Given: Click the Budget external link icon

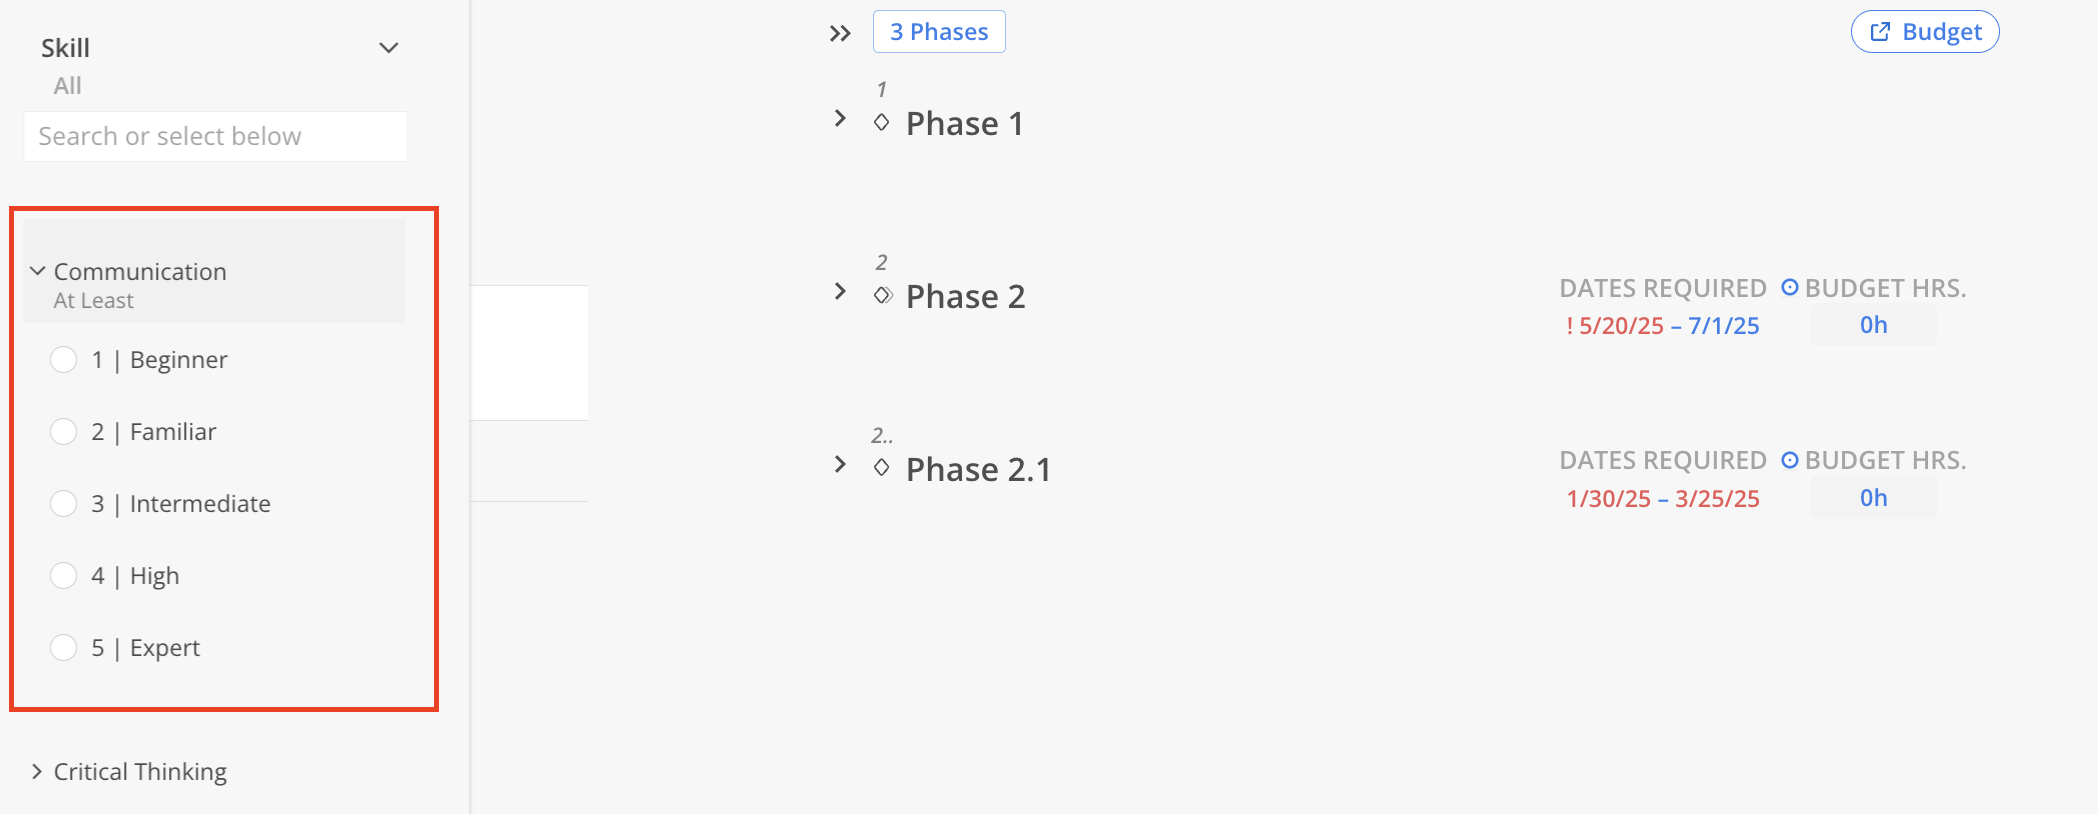Looking at the screenshot, I should tap(1880, 32).
